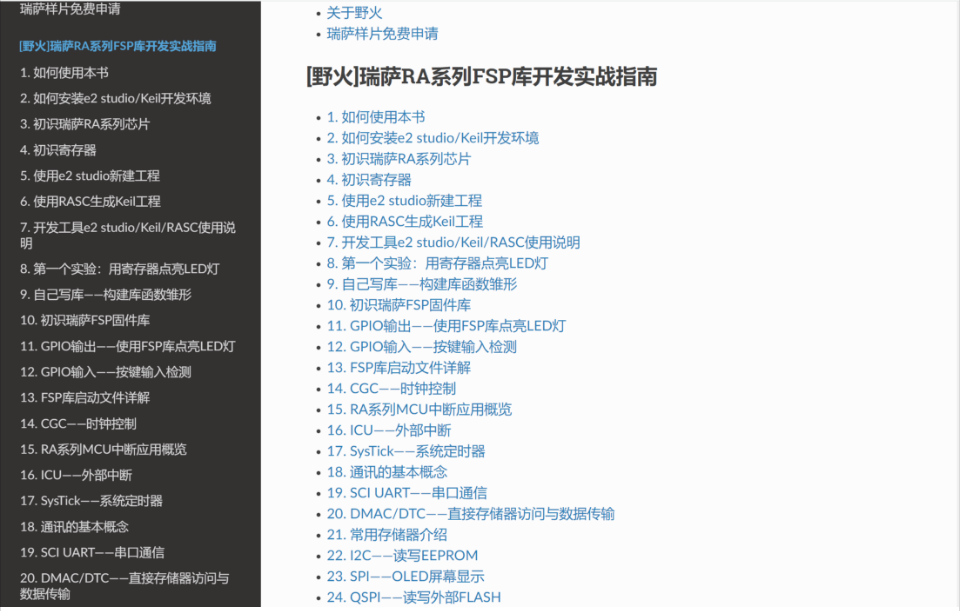Click content link 11. GPIO输出——使用FSP库点亮LED灯
Viewport: 960px width, 611px height.
pos(446,326)
